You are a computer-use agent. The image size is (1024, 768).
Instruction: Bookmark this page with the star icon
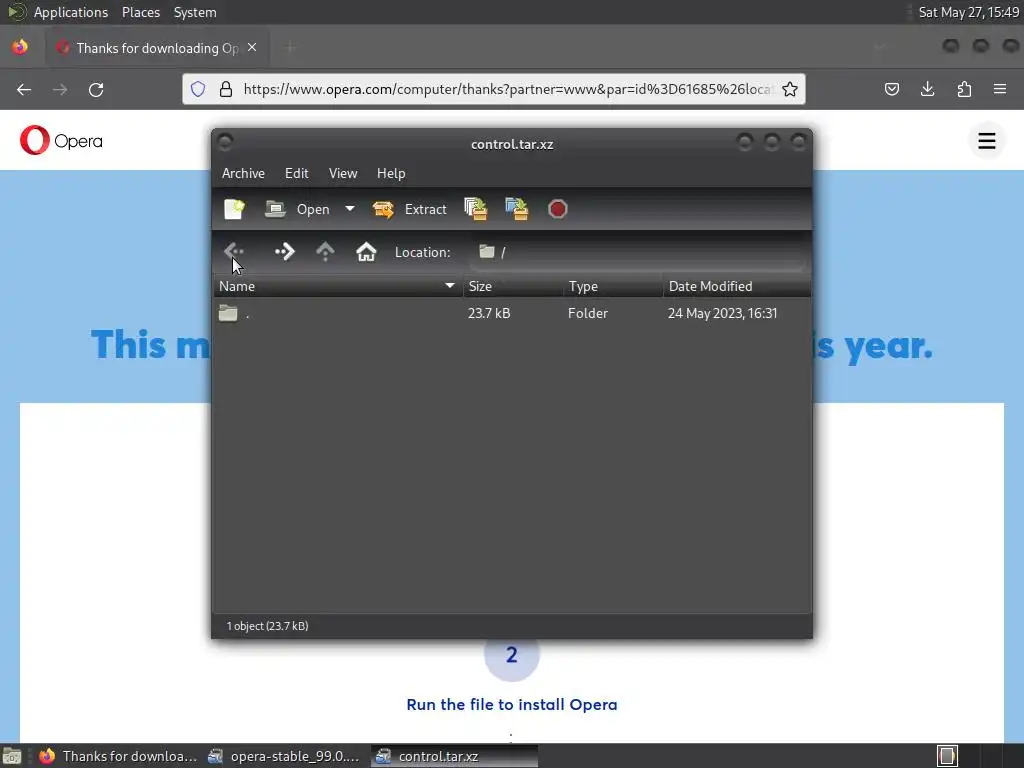pyautogui.click(x=790, y=89)
